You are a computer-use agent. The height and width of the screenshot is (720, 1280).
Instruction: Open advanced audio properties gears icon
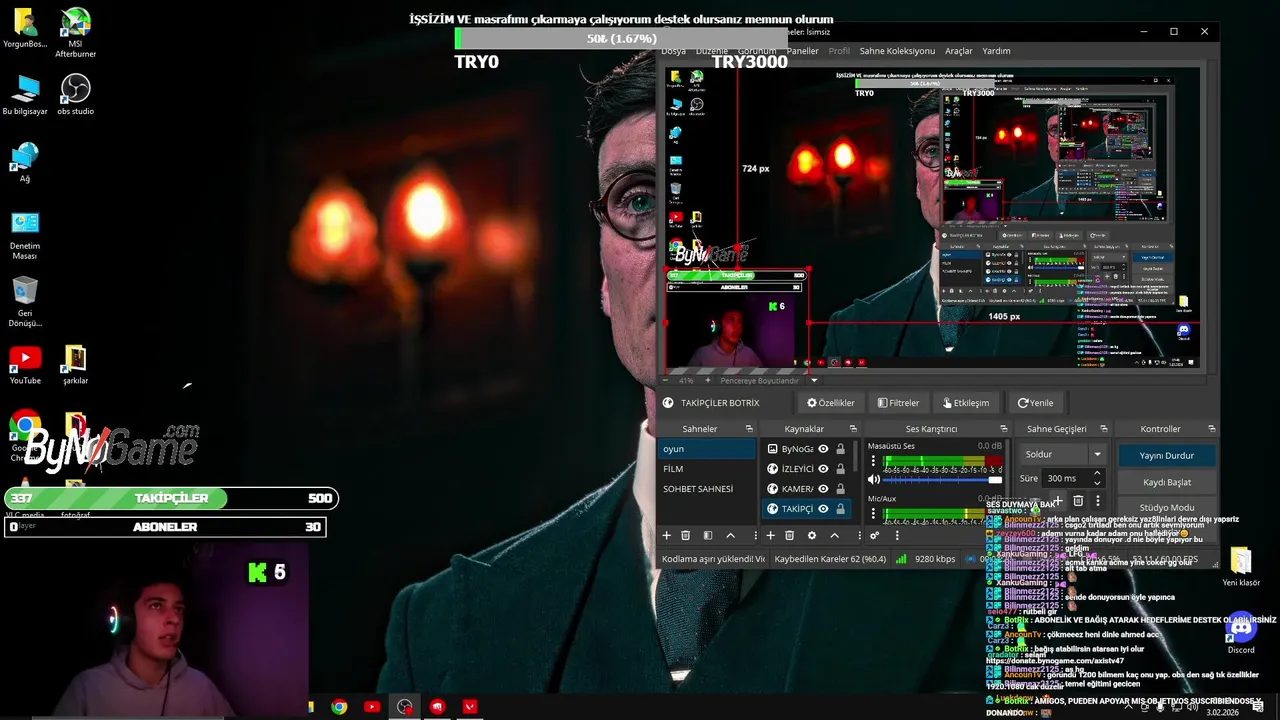click(874, 536)
